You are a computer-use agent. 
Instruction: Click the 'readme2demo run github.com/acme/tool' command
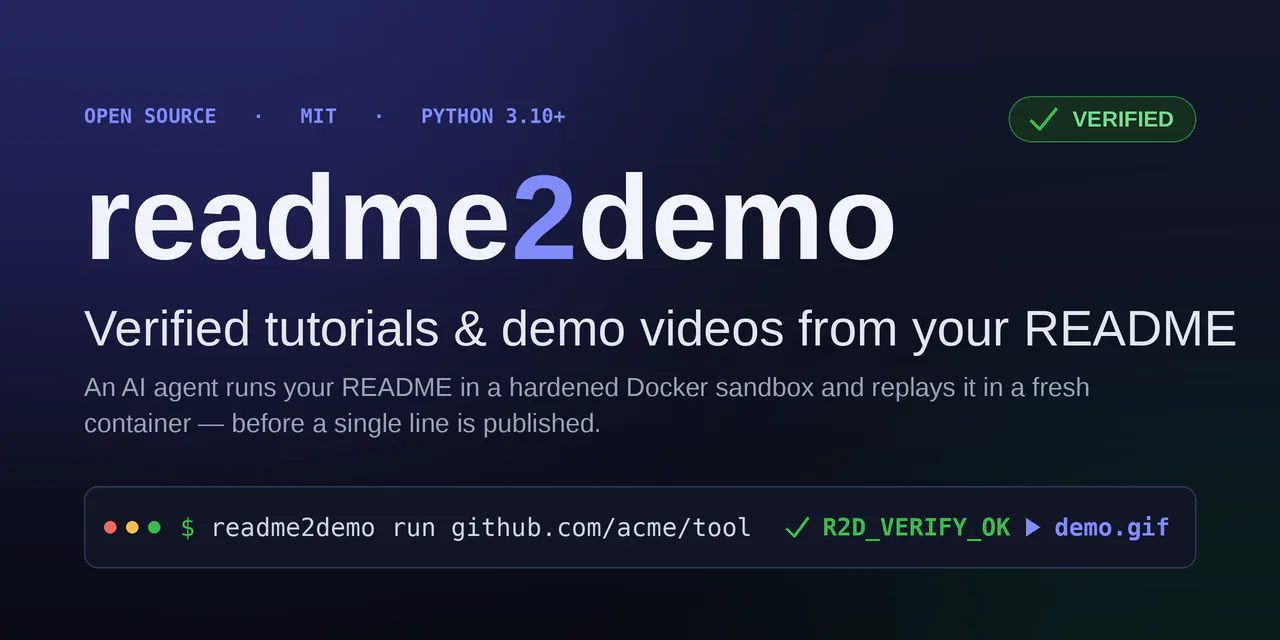click(481, 527)
